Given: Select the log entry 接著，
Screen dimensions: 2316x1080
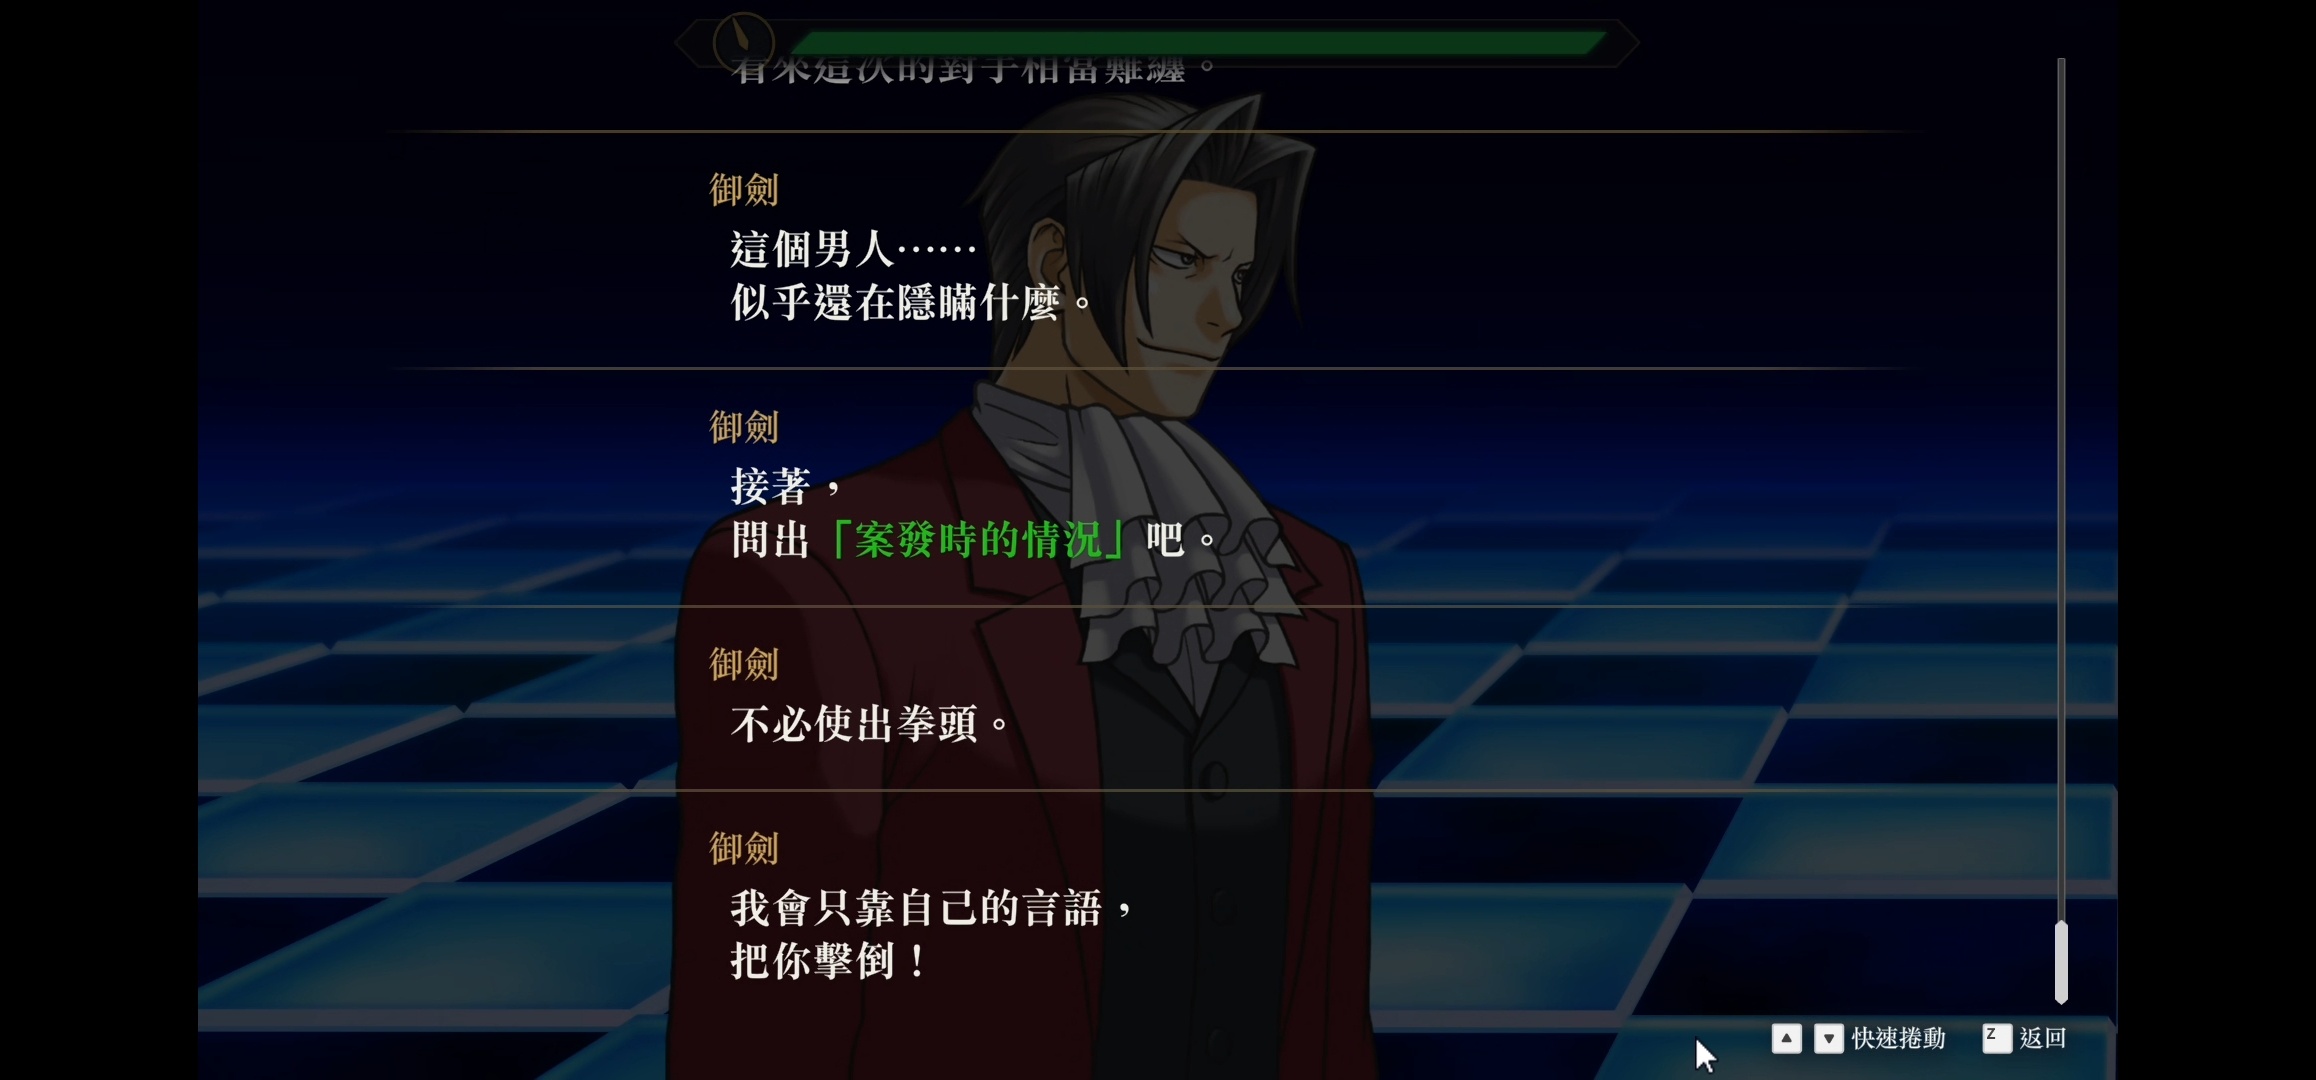Looking at the screenshot, I should (x=787, y=487).
